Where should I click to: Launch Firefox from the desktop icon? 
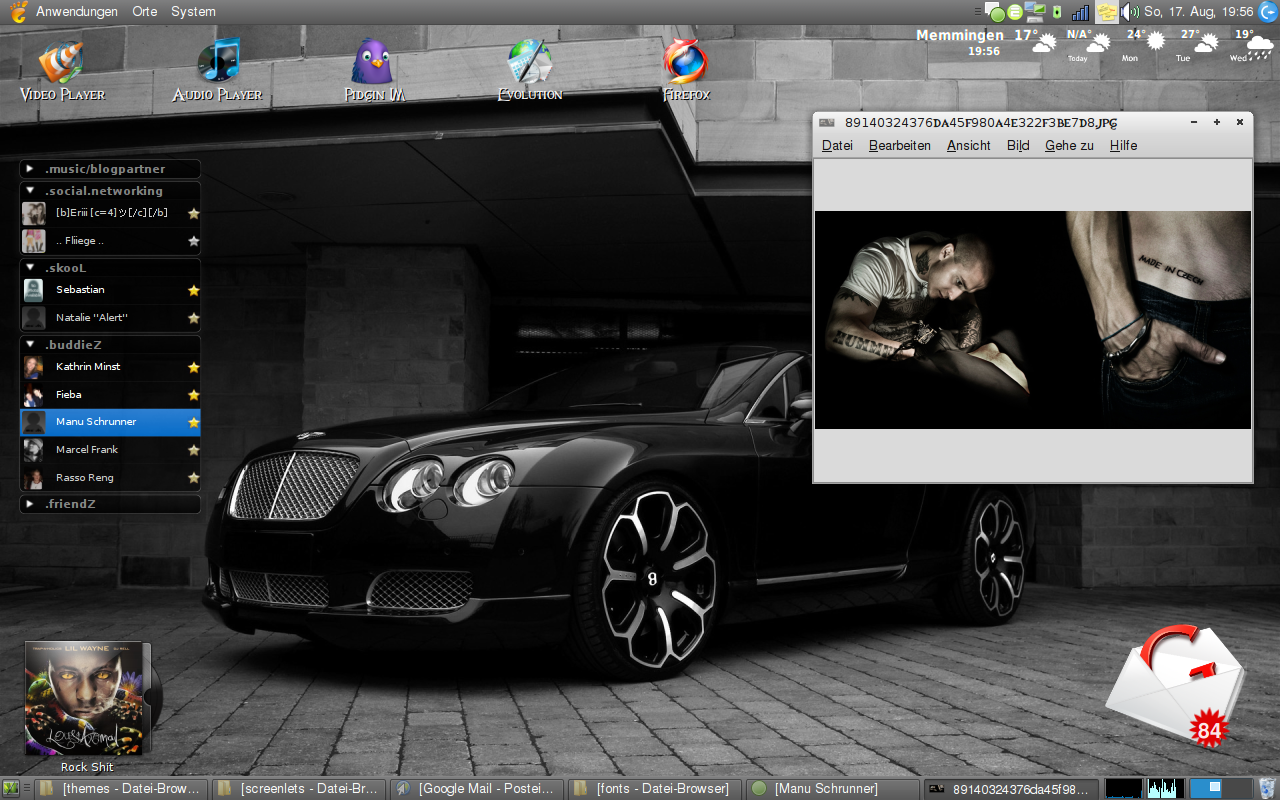(x=686, y=64)
